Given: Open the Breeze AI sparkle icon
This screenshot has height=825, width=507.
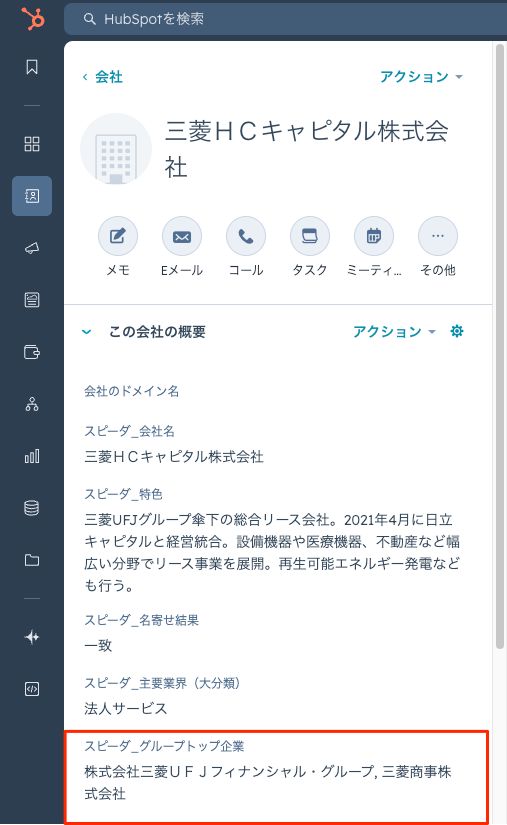Looking at the screenshot, I should pos(32,637).
